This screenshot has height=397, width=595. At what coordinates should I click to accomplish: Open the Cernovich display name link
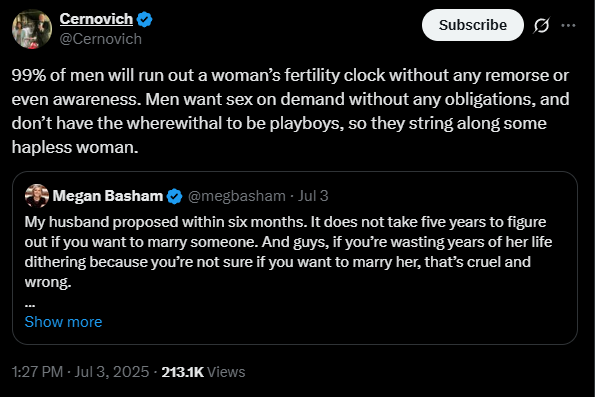(96, 19)
